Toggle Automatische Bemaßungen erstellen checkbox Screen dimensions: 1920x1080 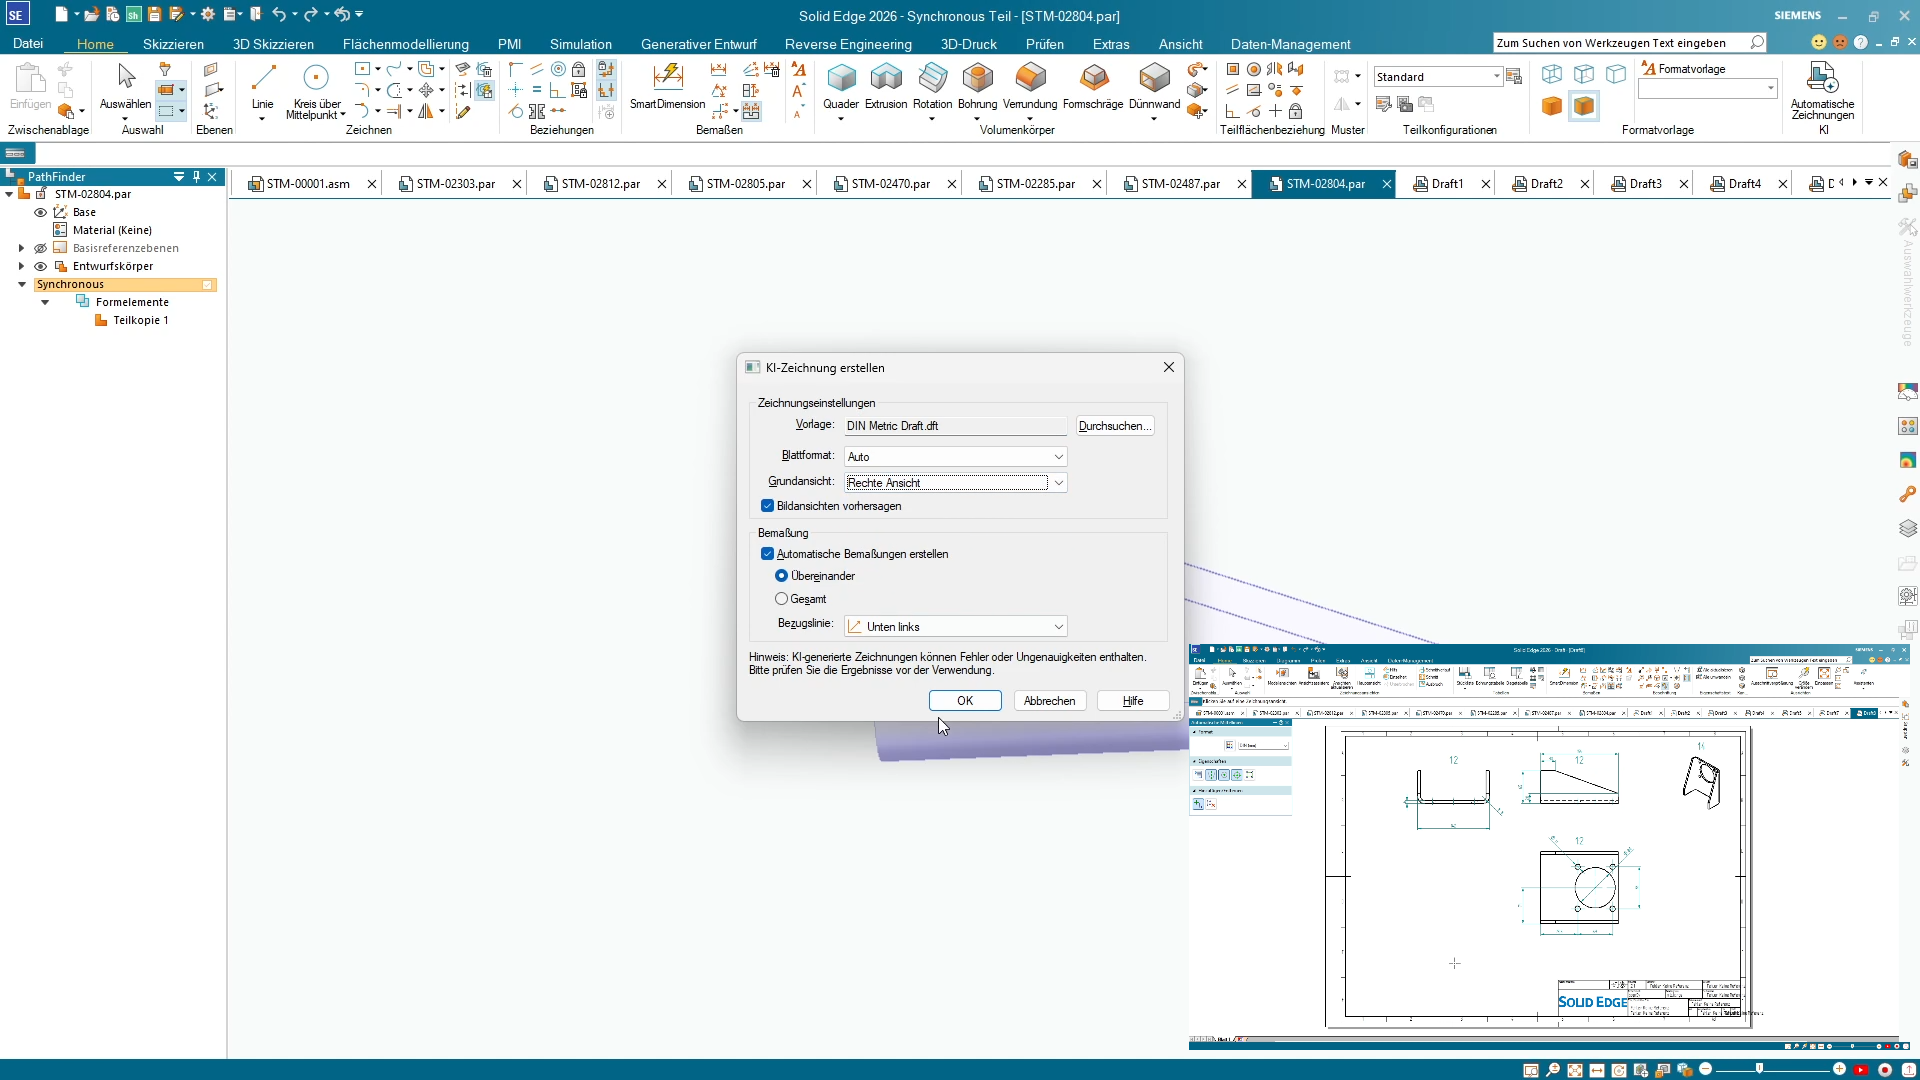point(768,554)
